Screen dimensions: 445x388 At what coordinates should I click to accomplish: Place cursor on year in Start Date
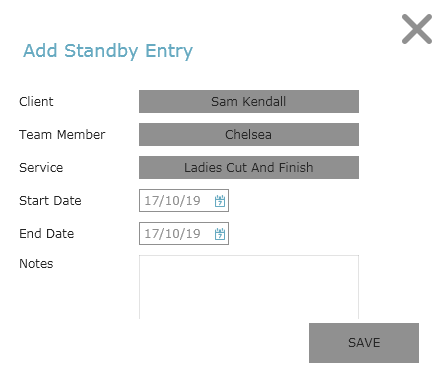coord(193,201)
